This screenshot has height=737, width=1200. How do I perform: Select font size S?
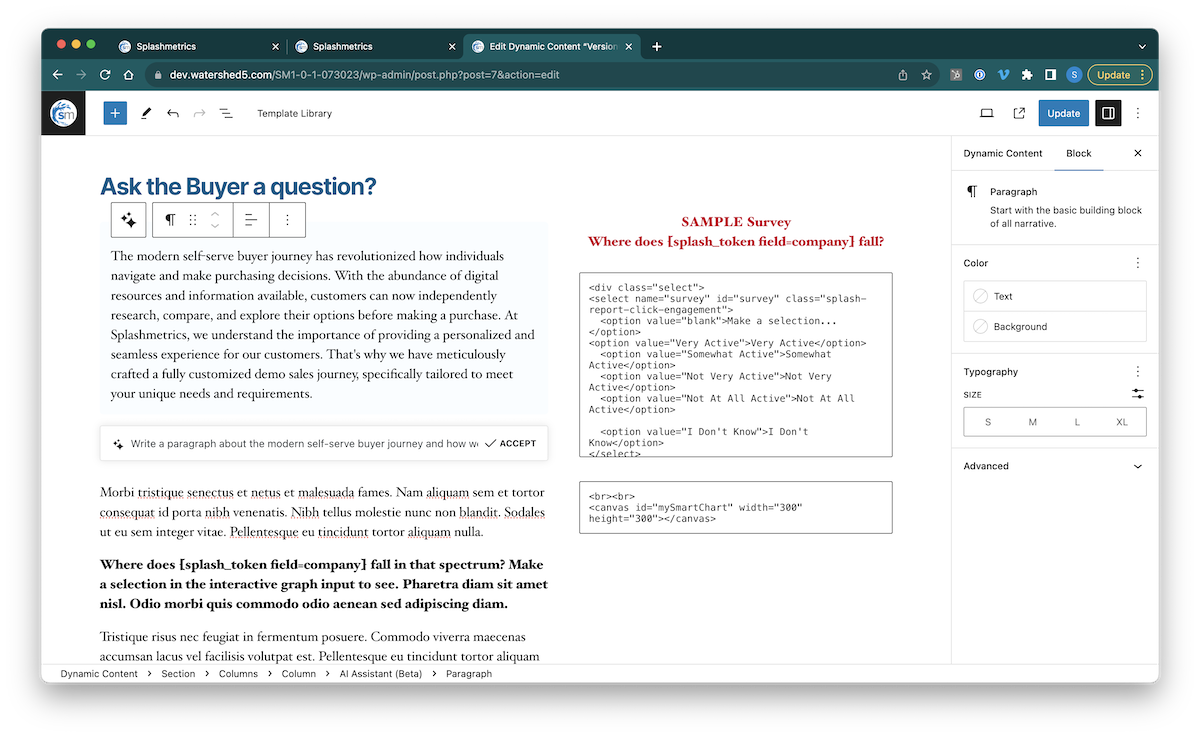click(988, 422)
